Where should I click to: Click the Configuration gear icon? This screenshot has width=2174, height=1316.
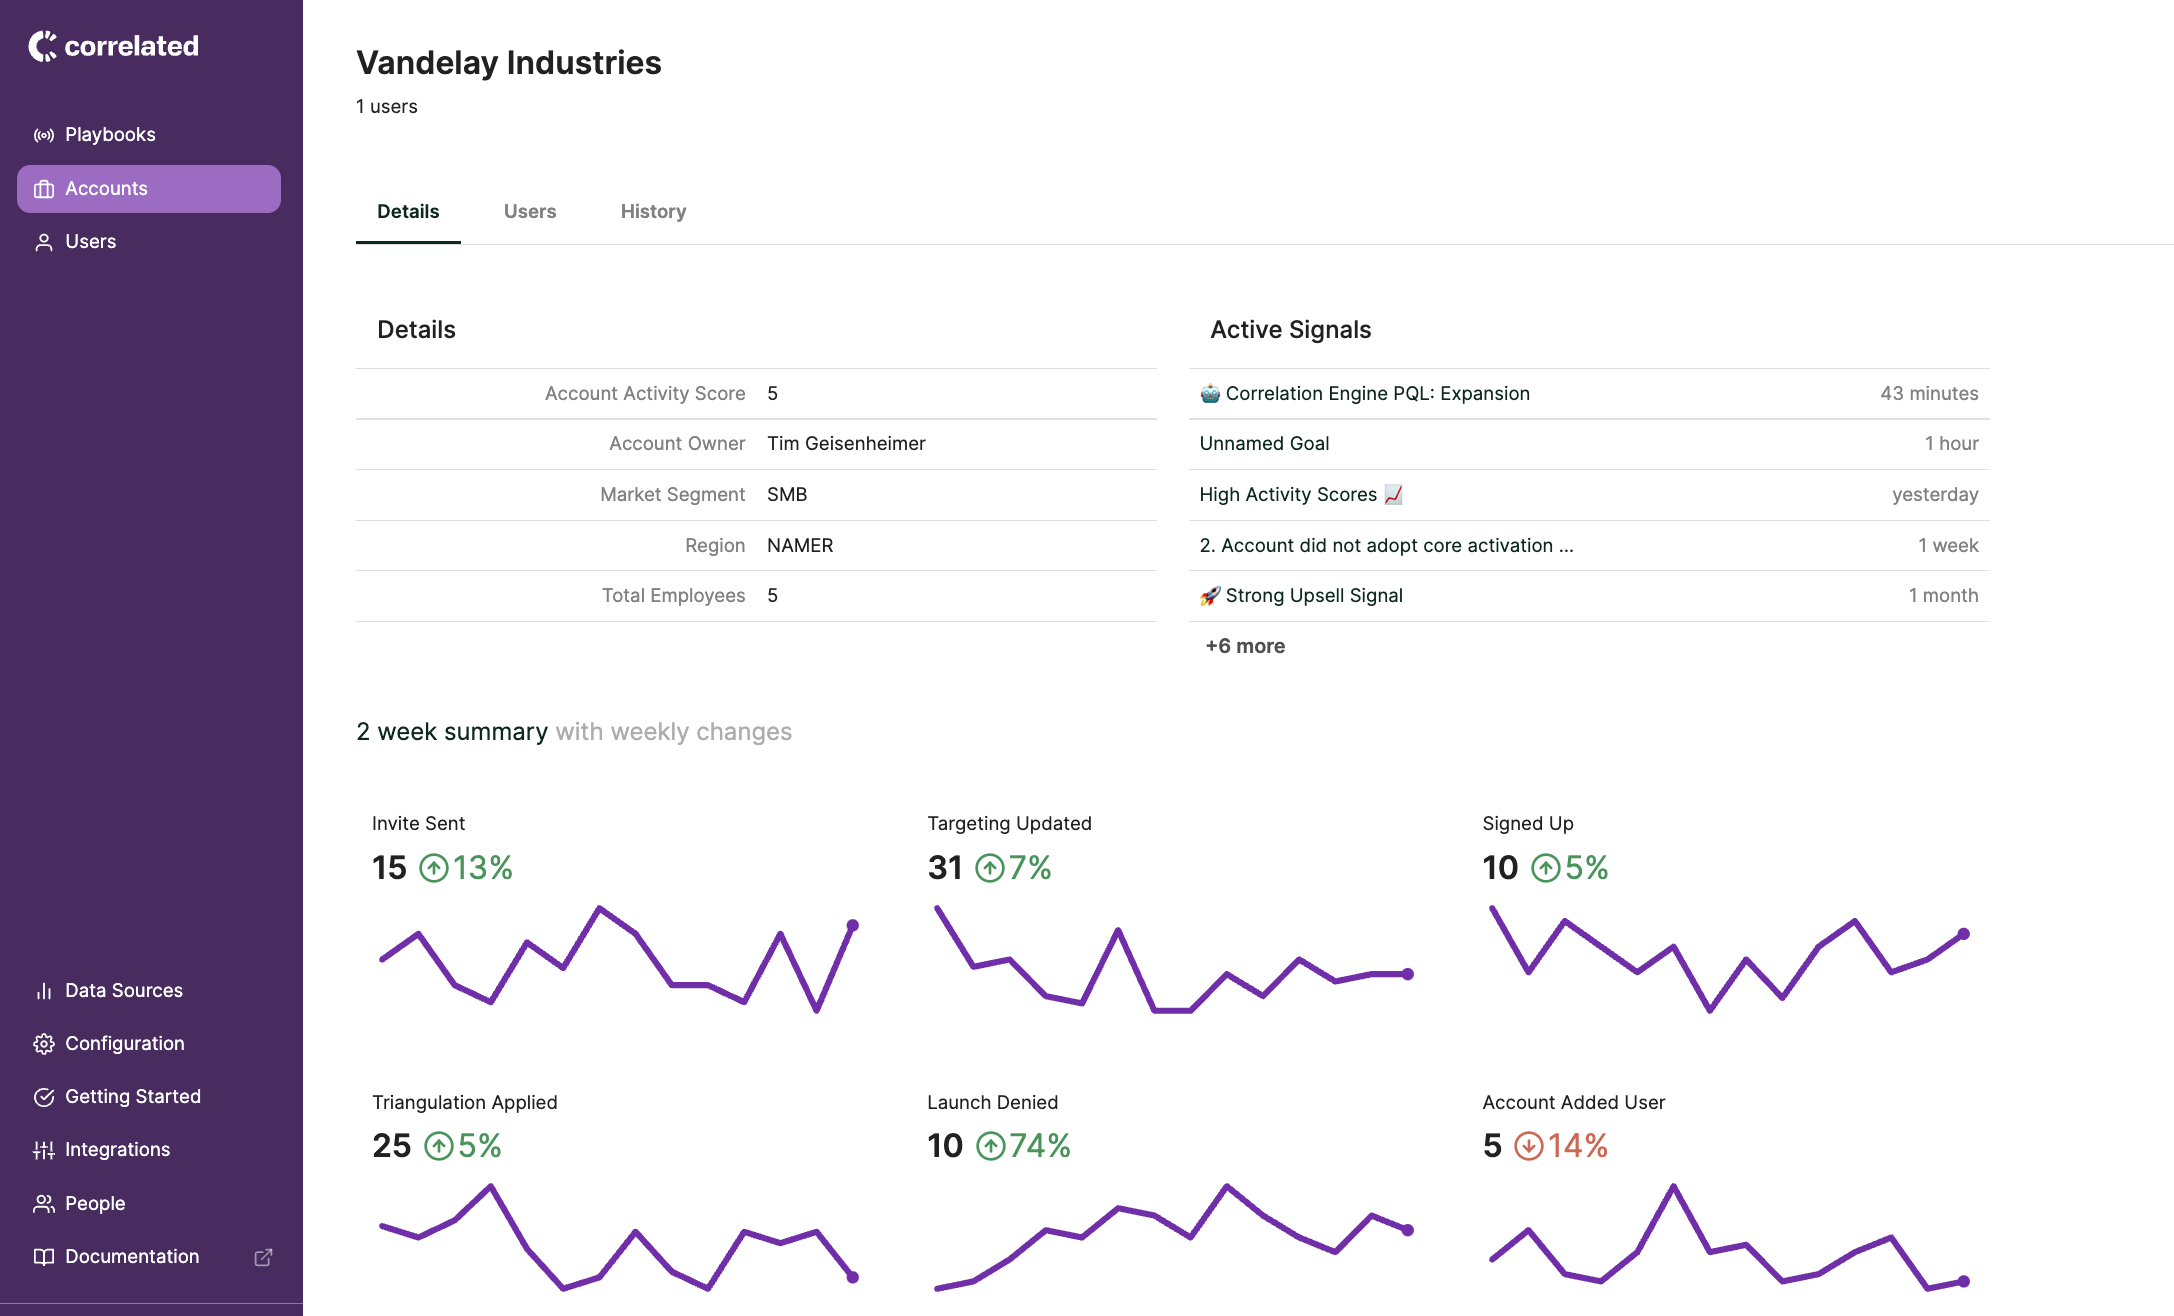(44, 1044)
